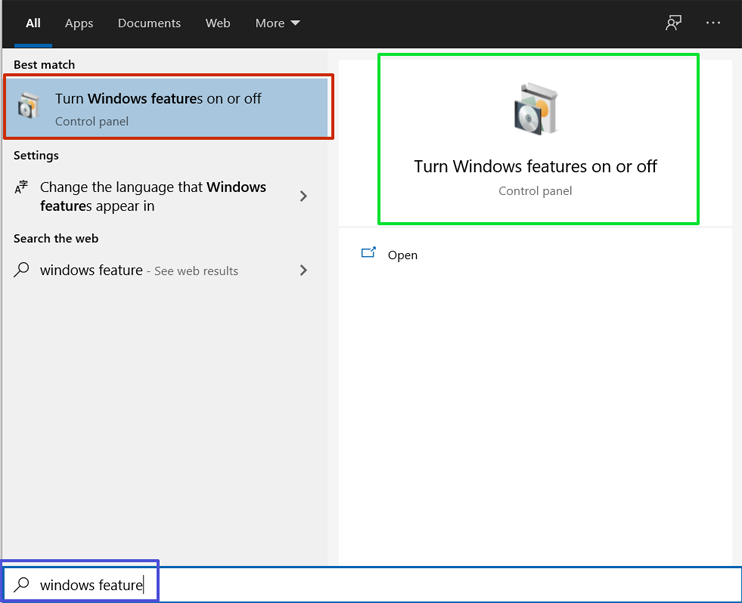Click the Windows features icon in best match
The image size is (742, 603).
[28, 106]
